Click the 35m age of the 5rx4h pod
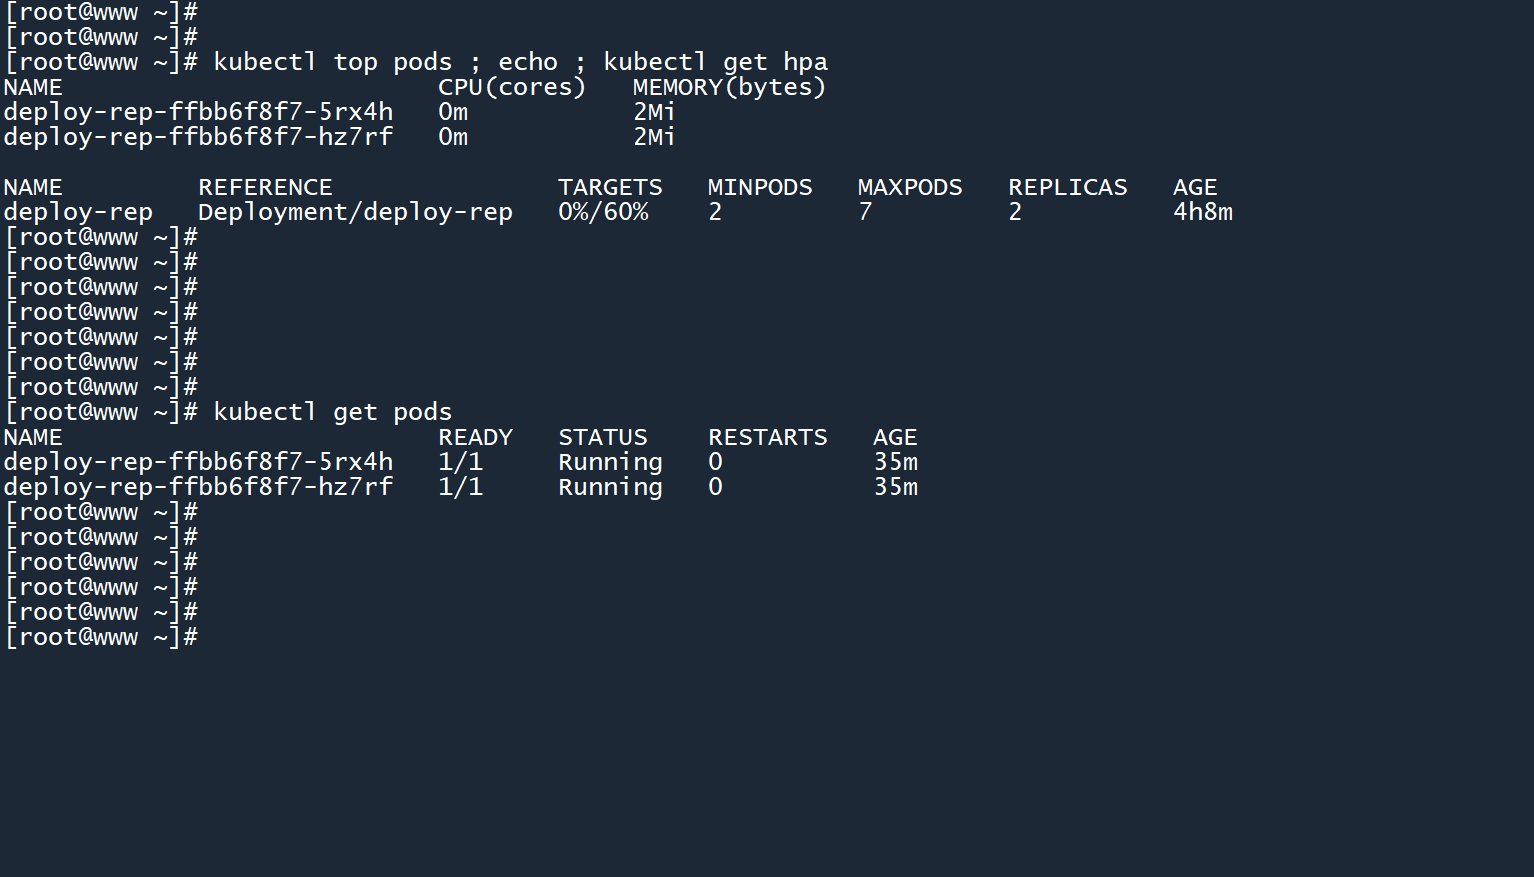Screen dimensions: 1534x877 point(895,462)
